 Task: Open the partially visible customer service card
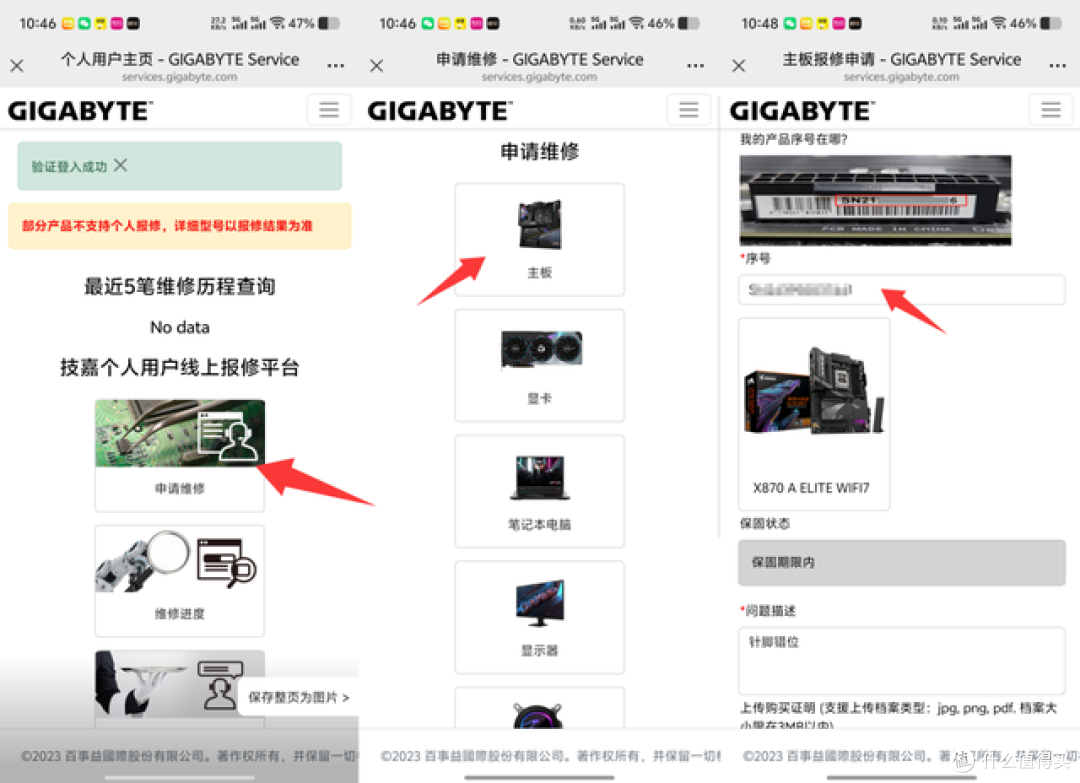coord(180,689)
